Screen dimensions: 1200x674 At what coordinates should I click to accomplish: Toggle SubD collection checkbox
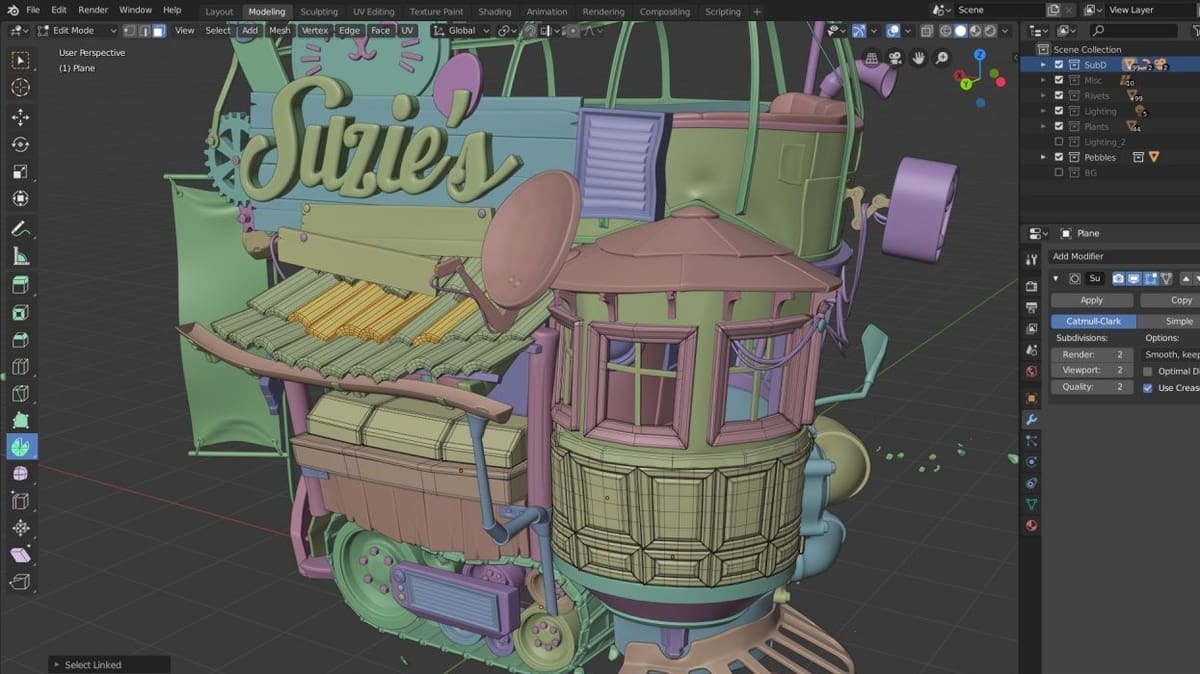(1060, 65)
